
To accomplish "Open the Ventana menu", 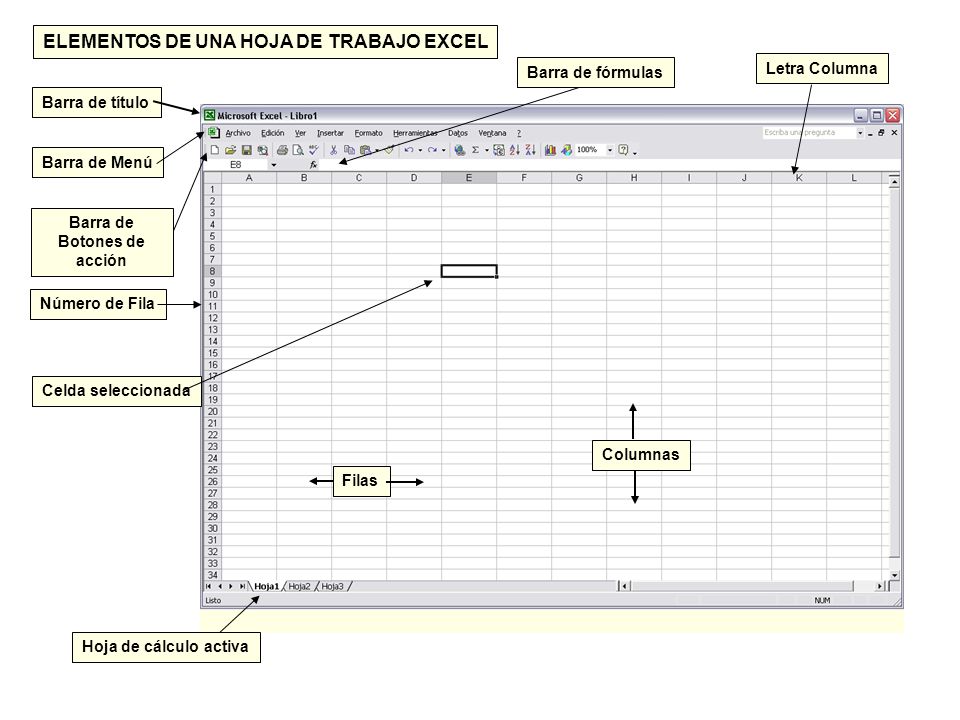I will [x=492, y=133].
